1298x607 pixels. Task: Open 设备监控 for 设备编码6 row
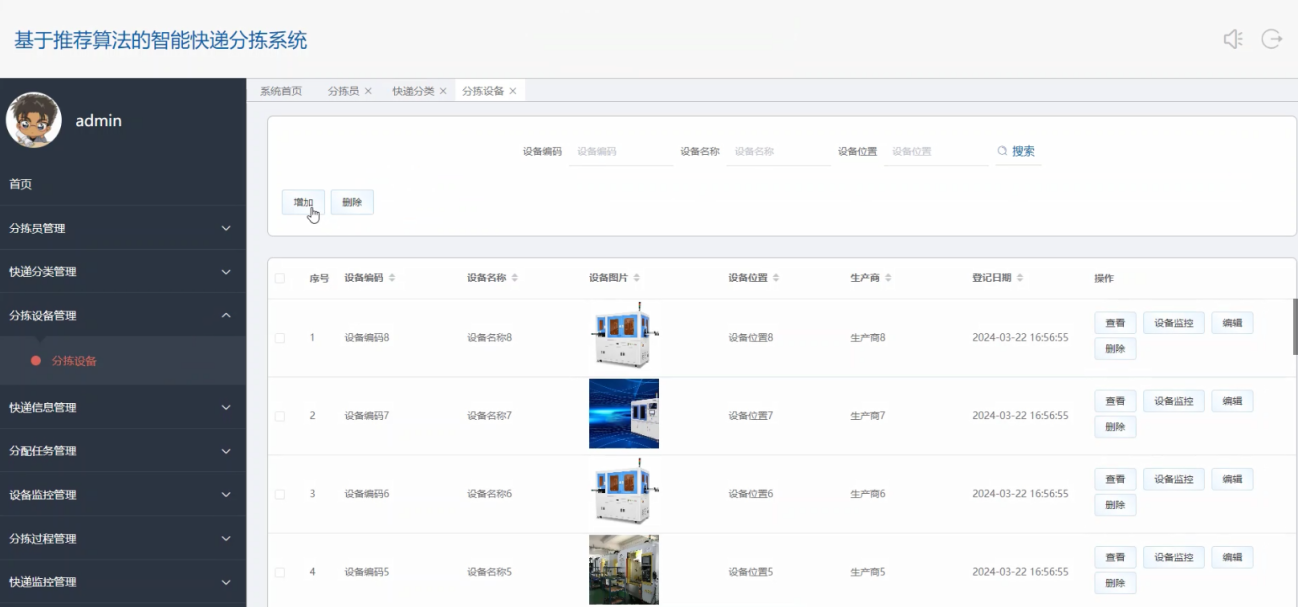tap(1174, 479)
